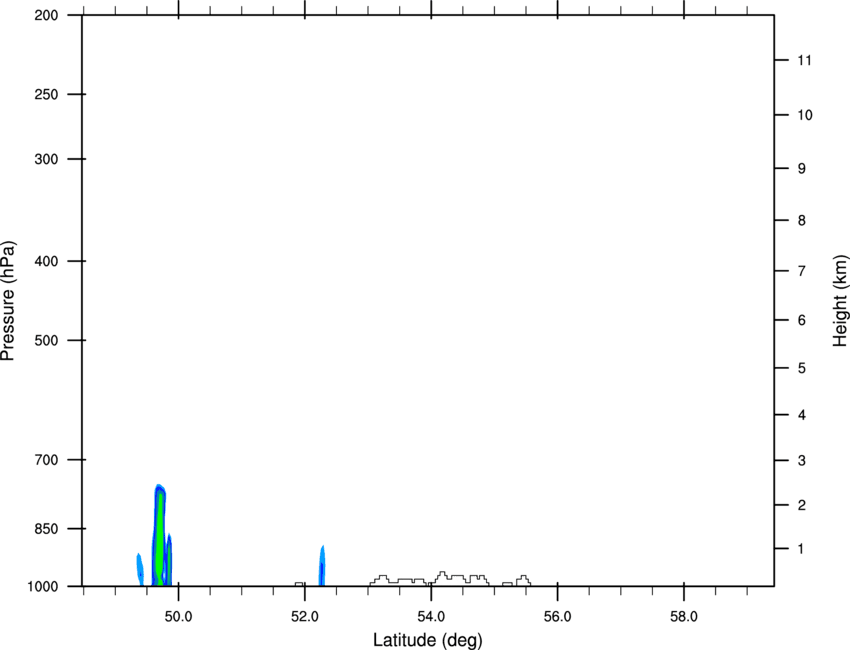
Task: Click latitude tick label 54.0
Action: click(x=431, y=617)
